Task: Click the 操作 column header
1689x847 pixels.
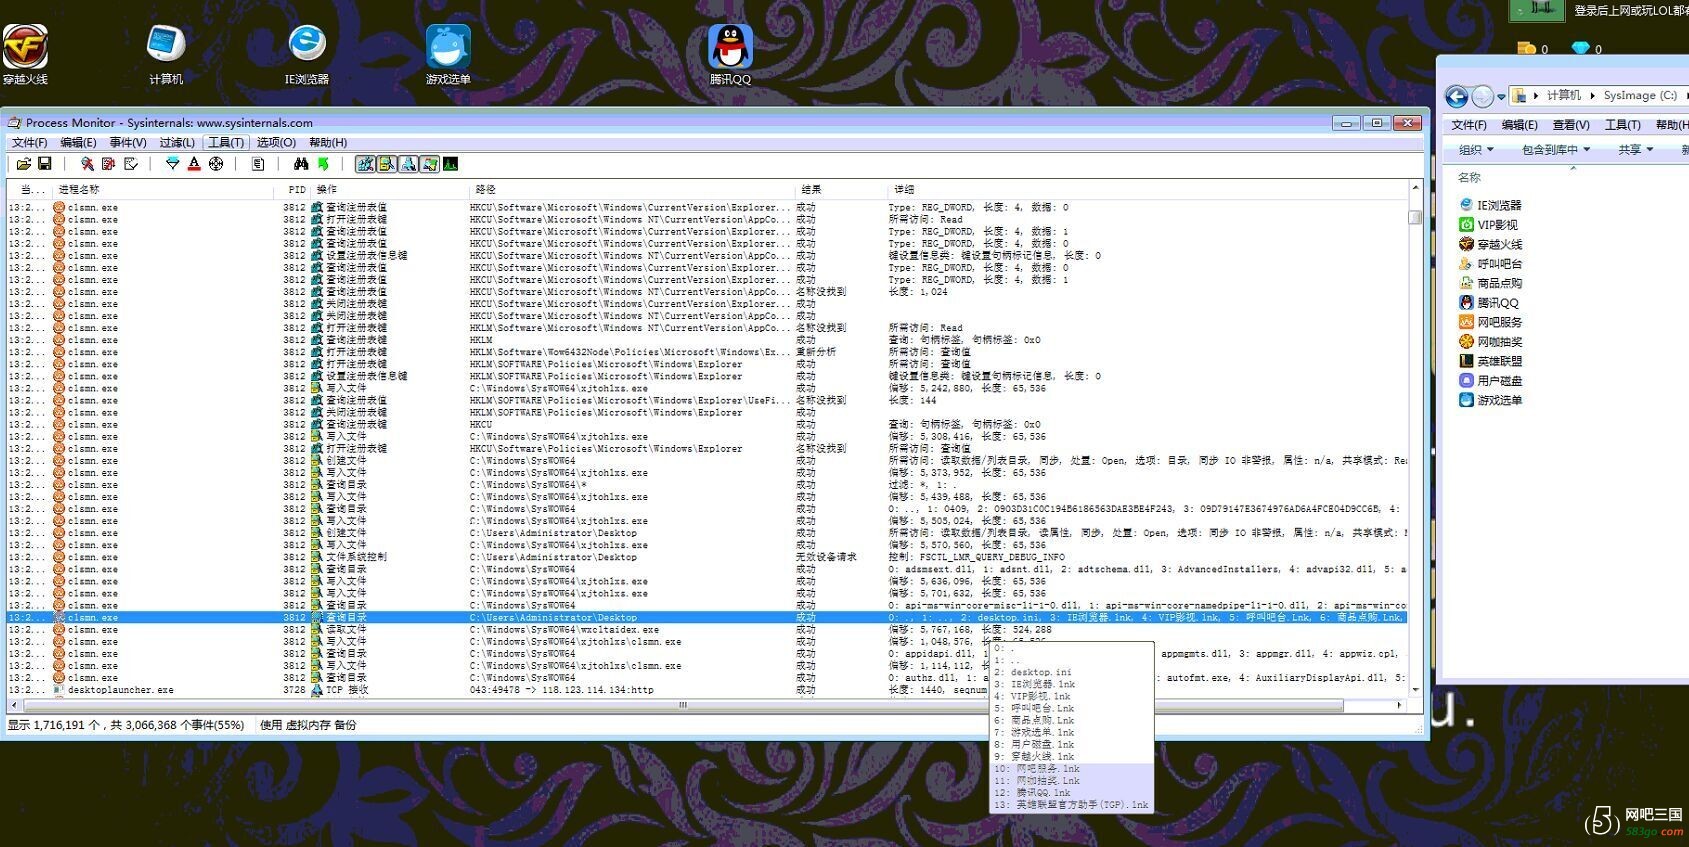Action: 390,189
